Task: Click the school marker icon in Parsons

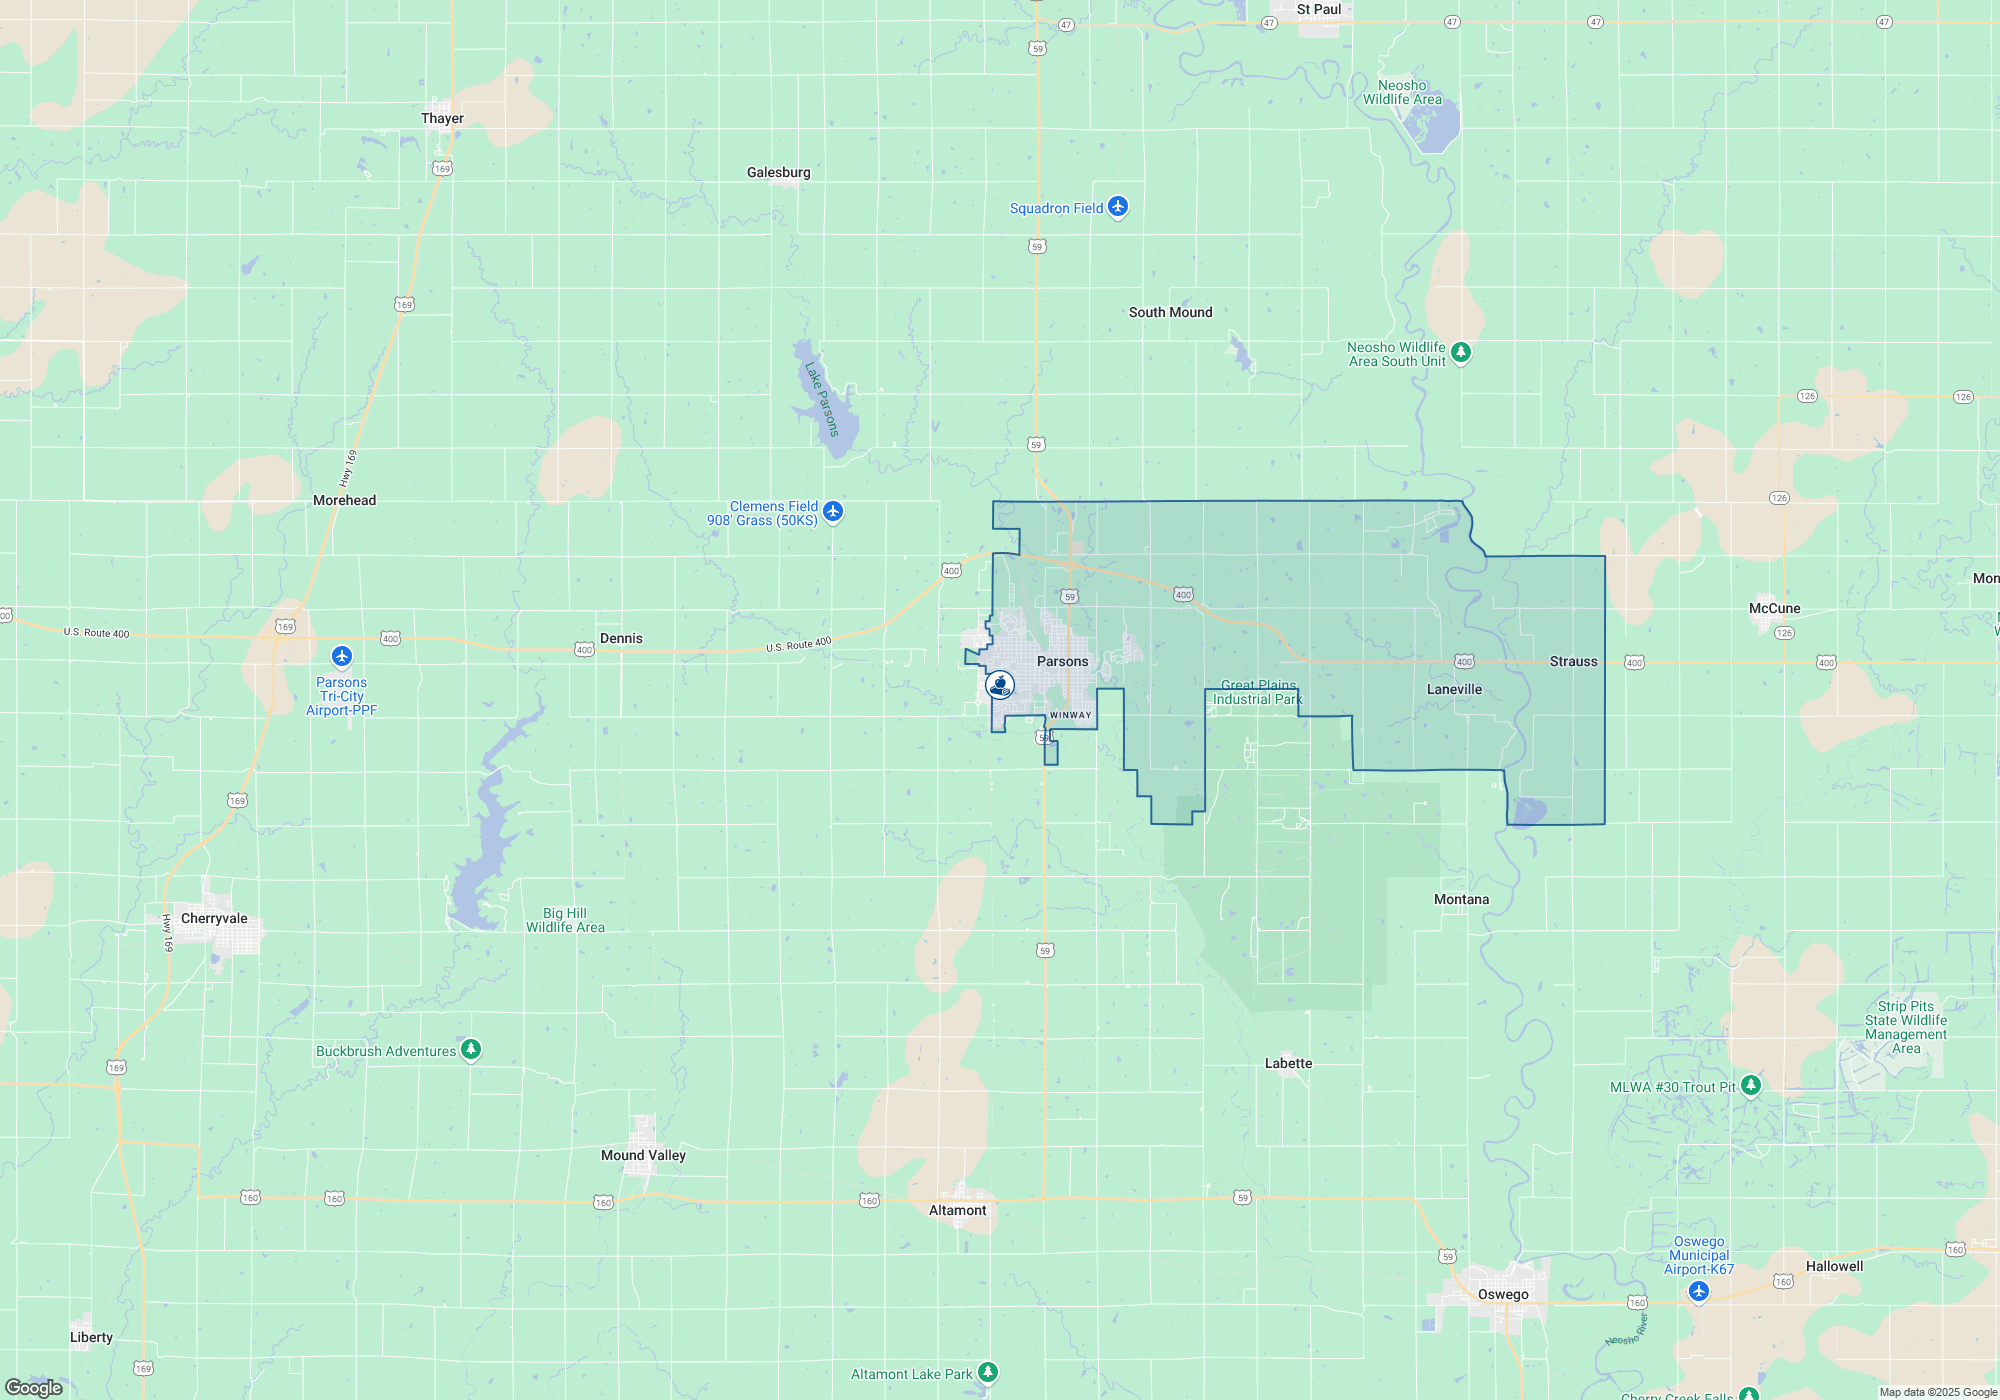Action: tap(1000, 685)
